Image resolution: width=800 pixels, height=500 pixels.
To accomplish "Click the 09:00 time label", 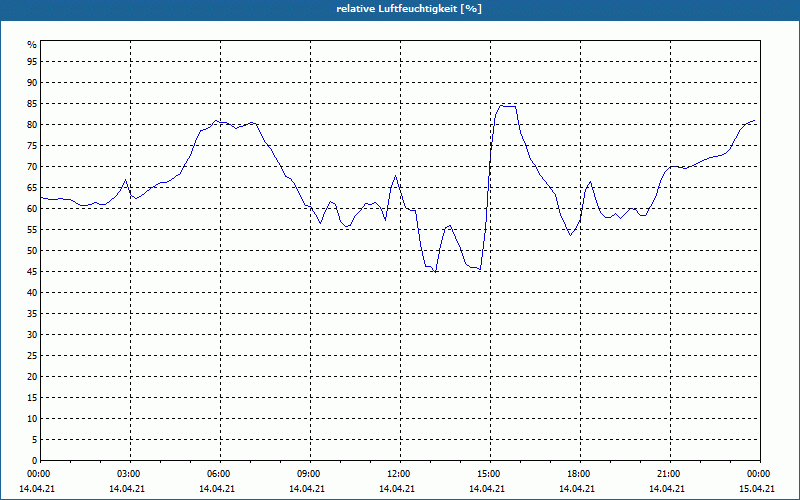I will click(310, 474).
